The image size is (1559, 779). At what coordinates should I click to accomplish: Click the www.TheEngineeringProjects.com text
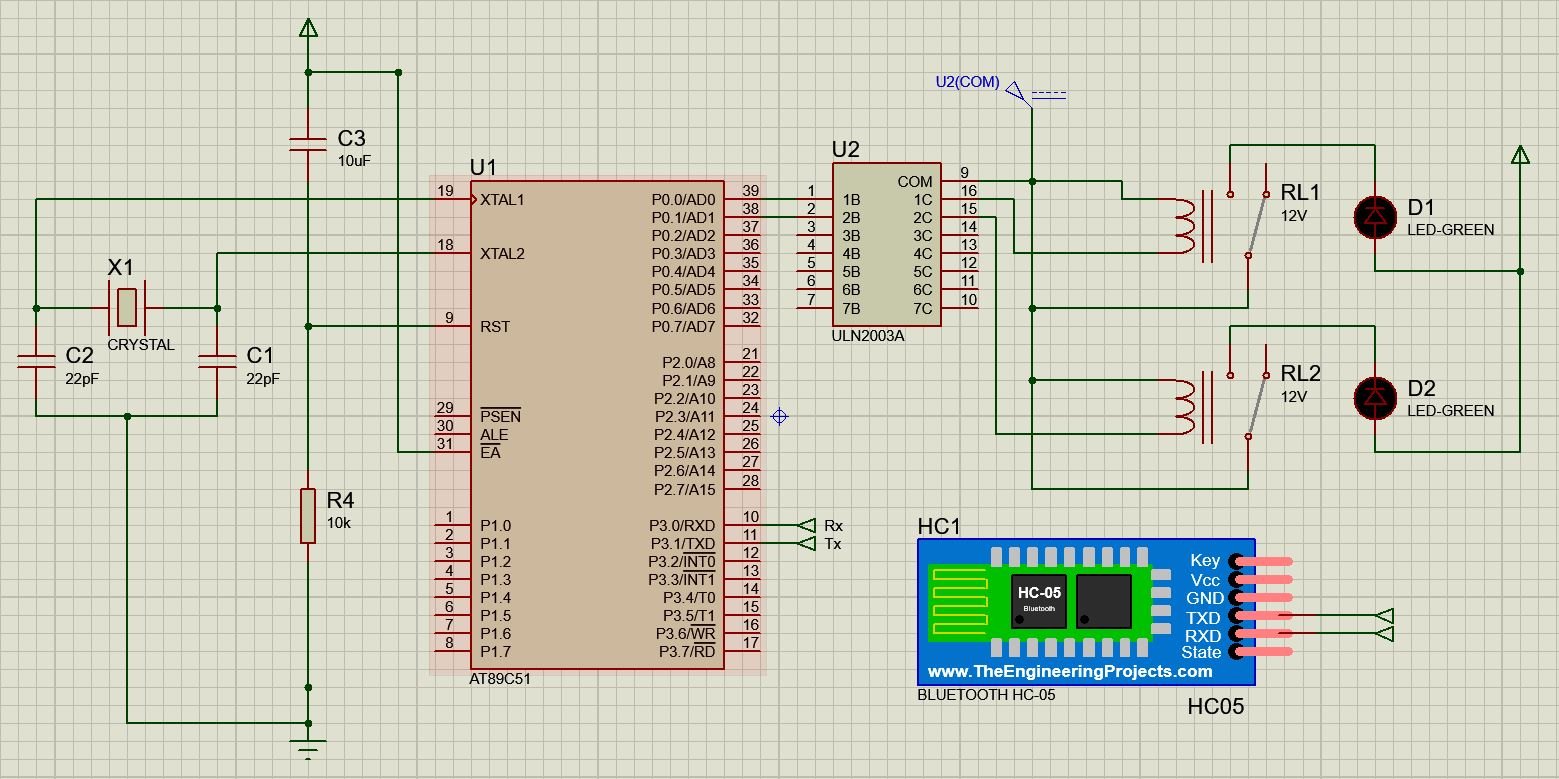click(x=1070, y=672)
